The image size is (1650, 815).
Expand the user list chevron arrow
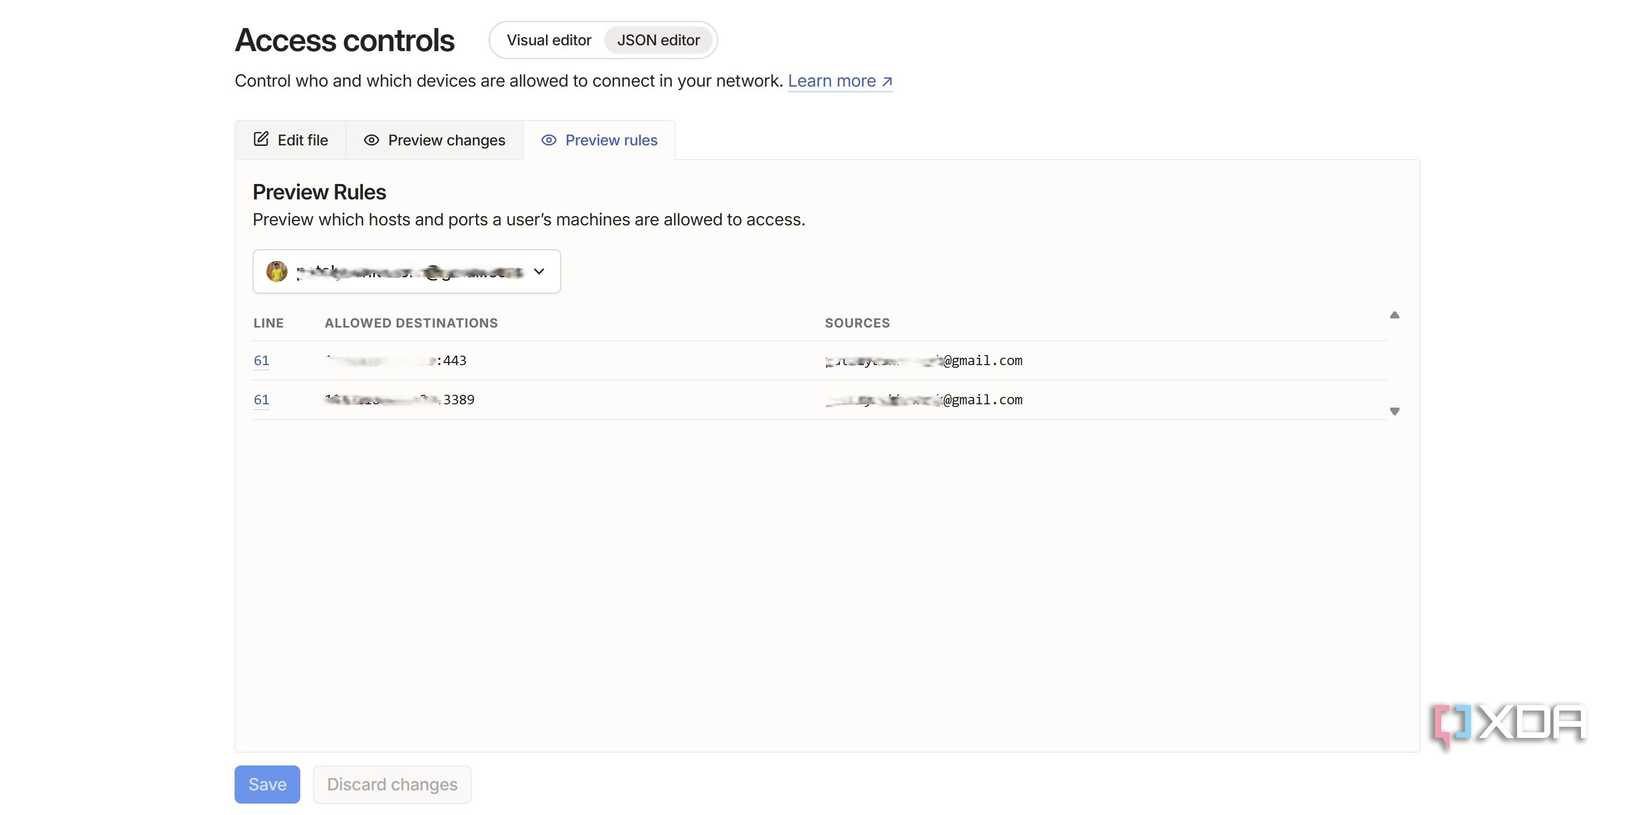(x=539, y=272)
